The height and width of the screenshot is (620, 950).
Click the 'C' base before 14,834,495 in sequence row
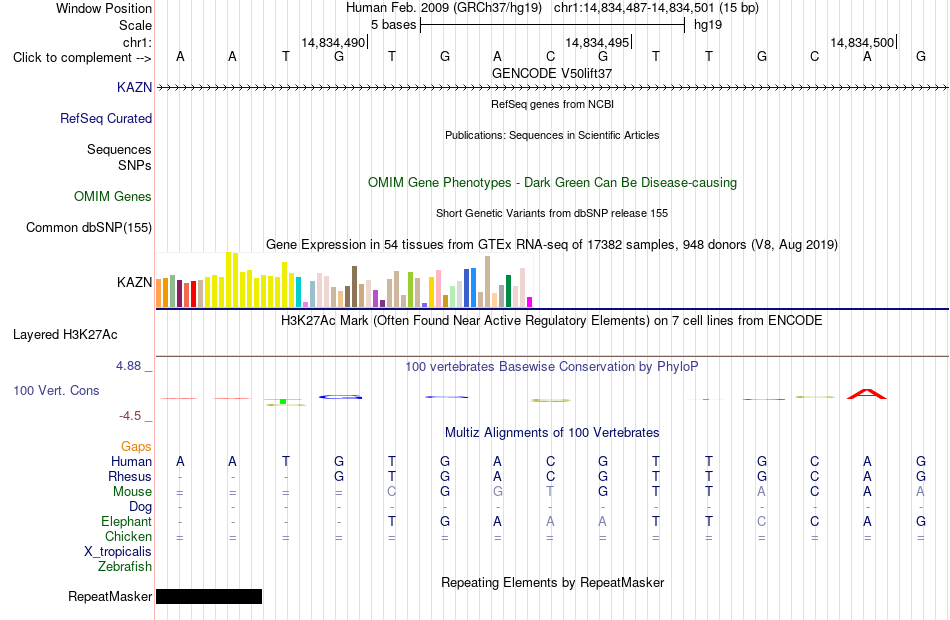(x=550, y=56)
